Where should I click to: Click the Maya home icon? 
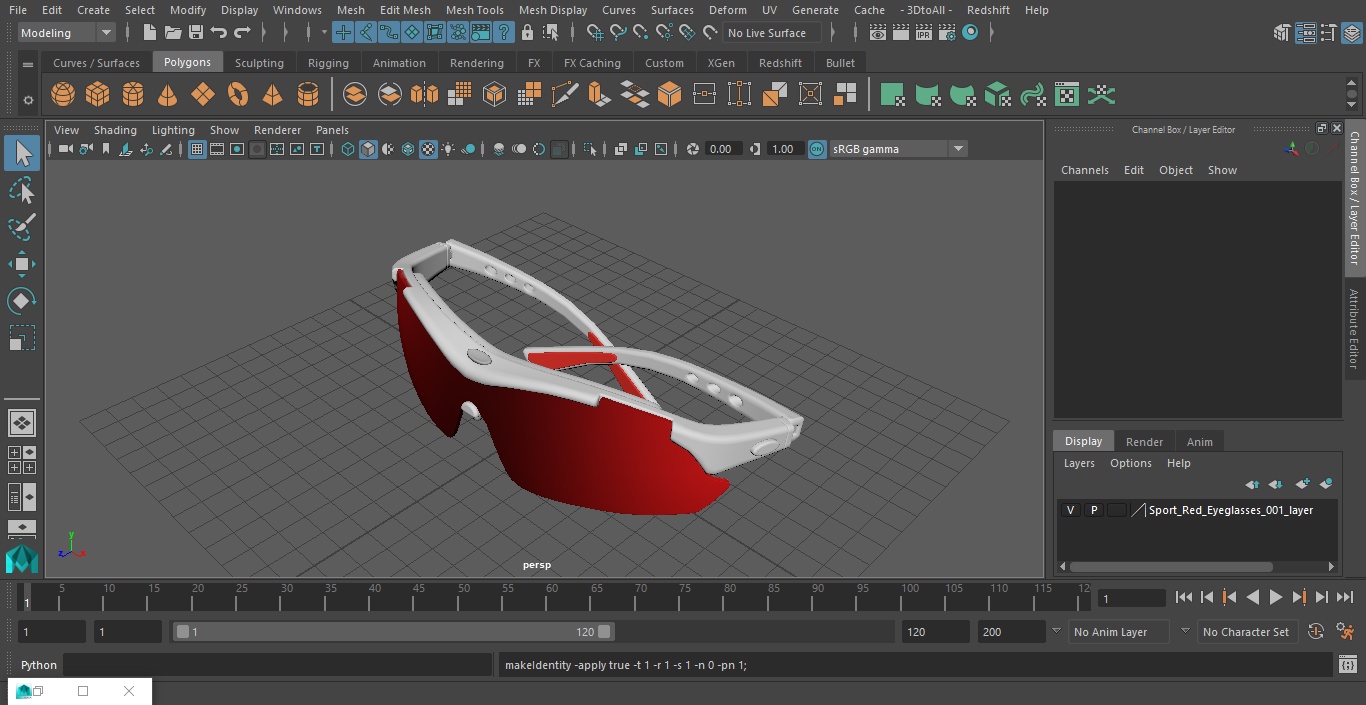pyautogui.click(x=21, y=558)
